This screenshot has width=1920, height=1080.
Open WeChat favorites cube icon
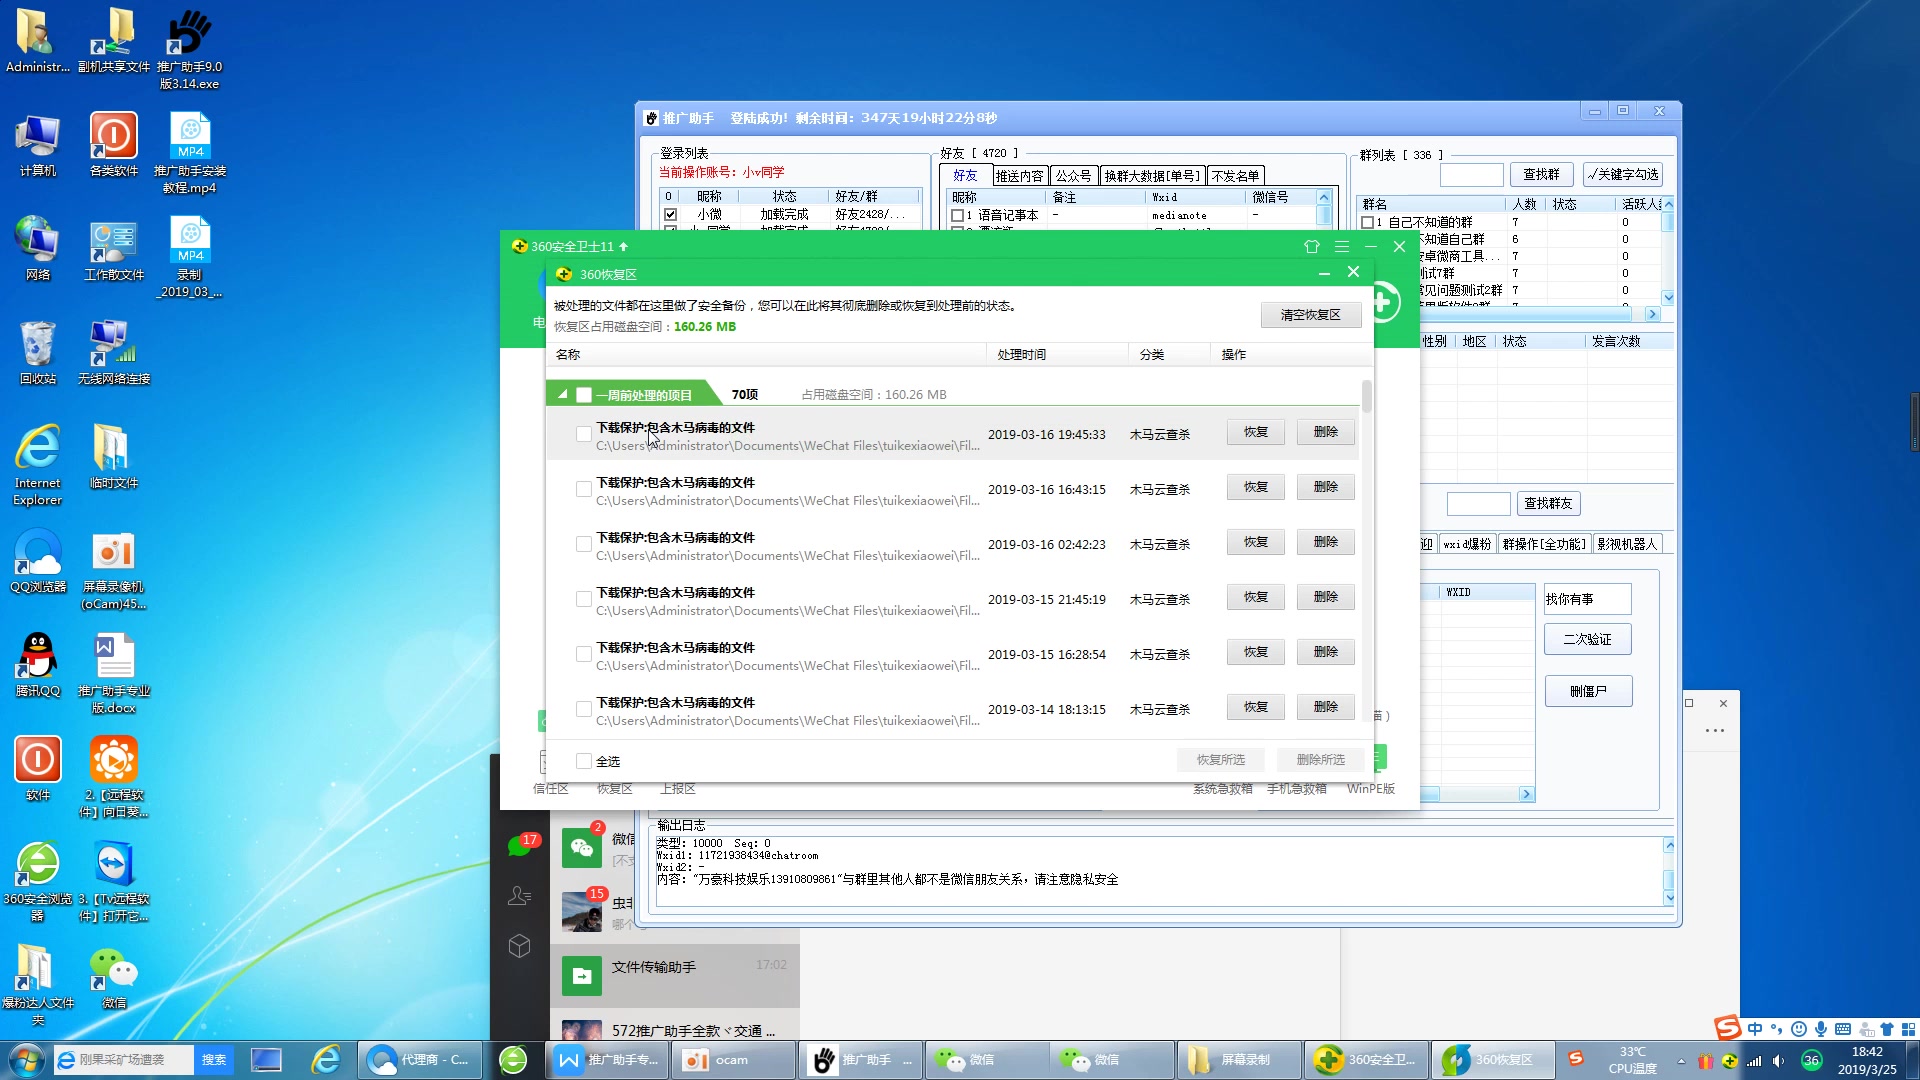(x=519, y=946)
